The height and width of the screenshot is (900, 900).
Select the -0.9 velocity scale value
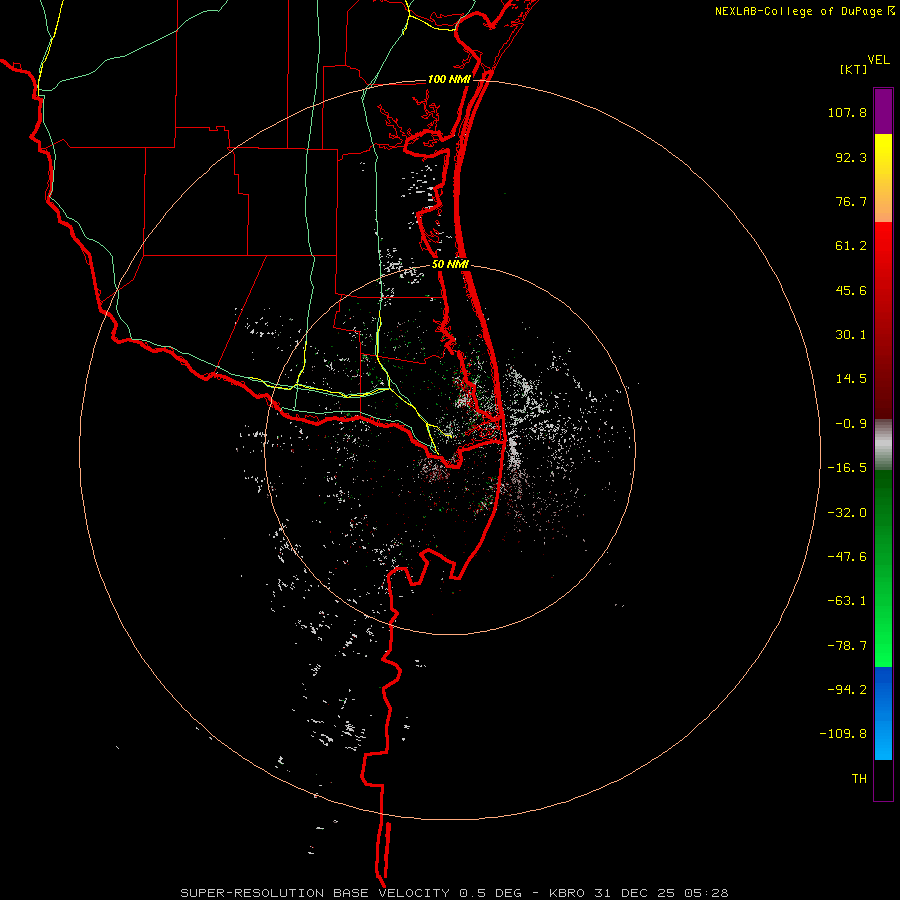[x=851, y=424]
